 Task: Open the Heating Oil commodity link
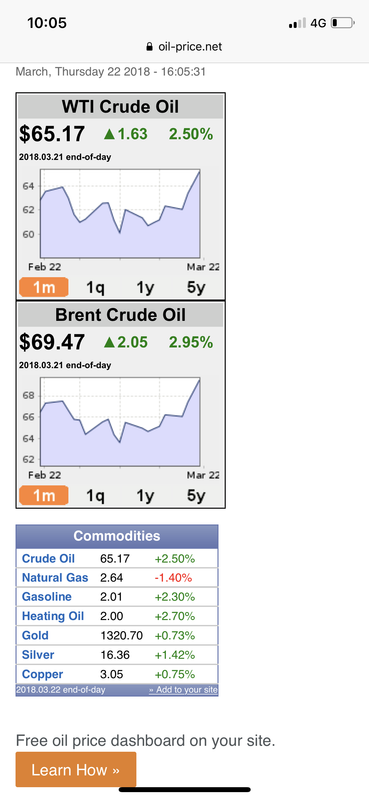(x=53, y=616)
